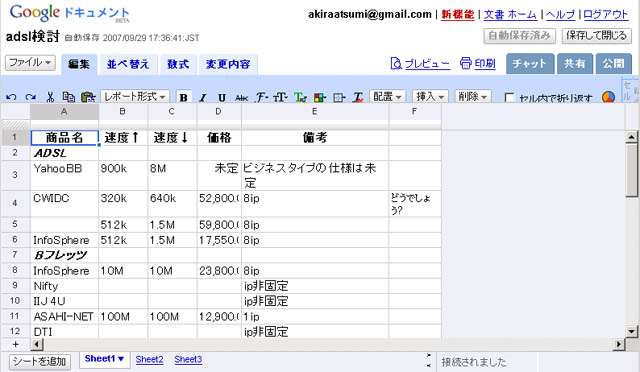Select the ASAHI-NET cell
The width and height of the screenshot is (640, 372).
(64, 316)
